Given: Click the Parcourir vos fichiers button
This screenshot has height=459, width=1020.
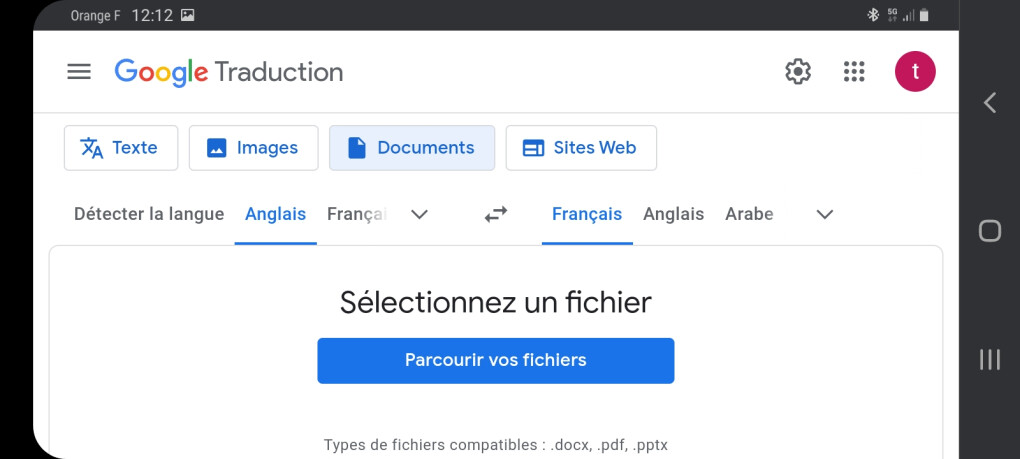Looking at the screenshot, I should pos(495,360).
